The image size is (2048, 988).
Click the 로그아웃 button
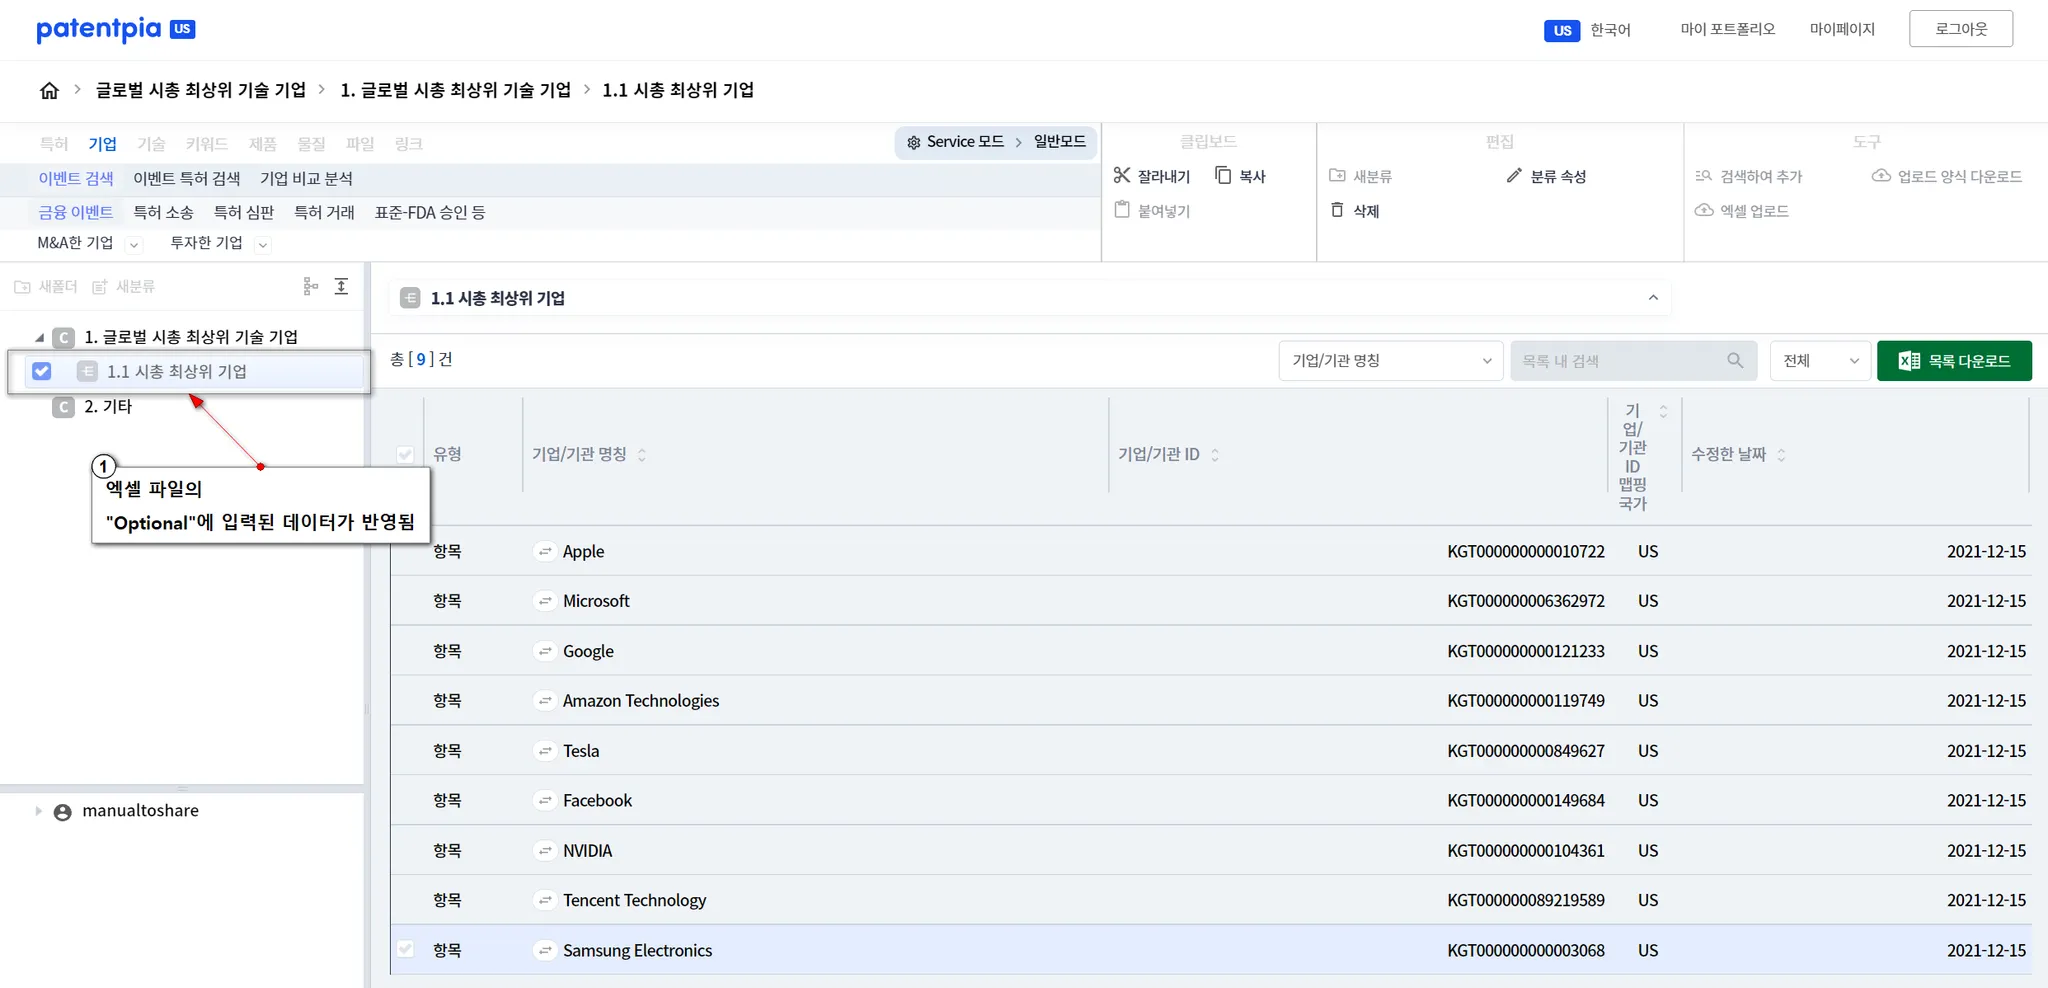tap(1961, 29)
